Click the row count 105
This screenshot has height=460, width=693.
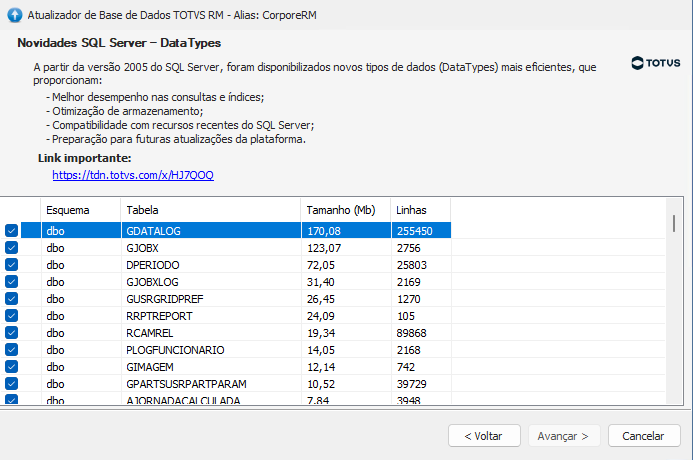406,316
